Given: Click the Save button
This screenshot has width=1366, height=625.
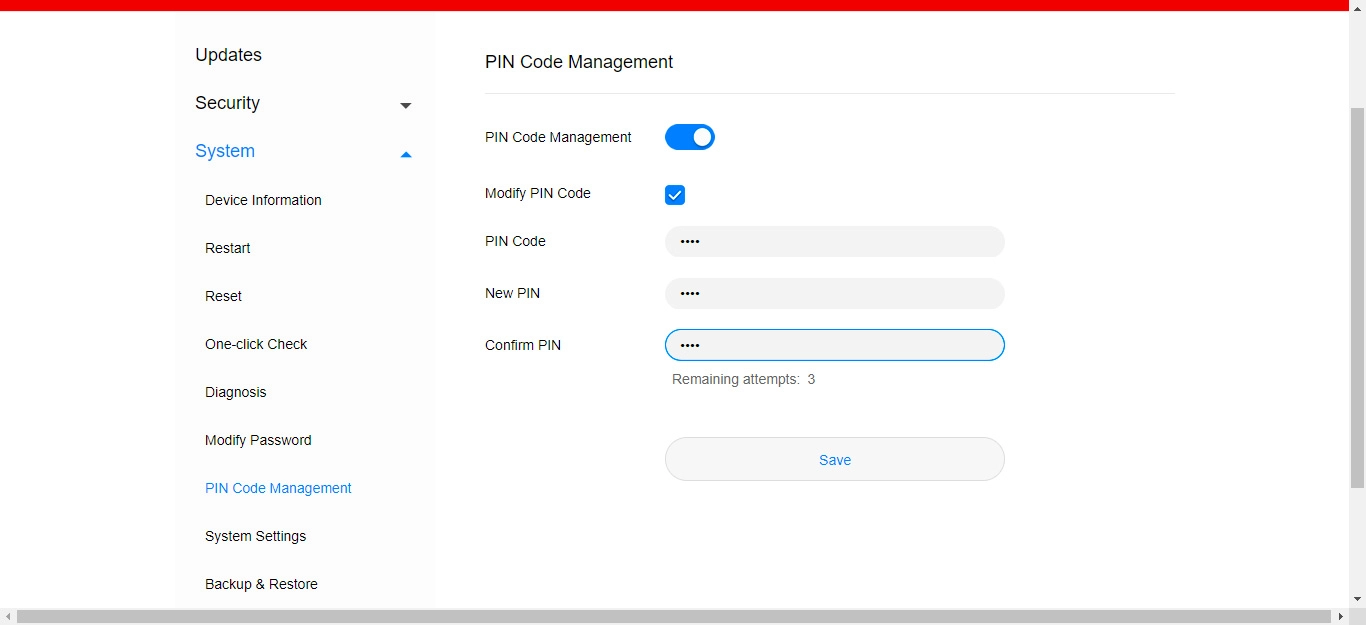Looking at the screenshot, I should point(834,459).
